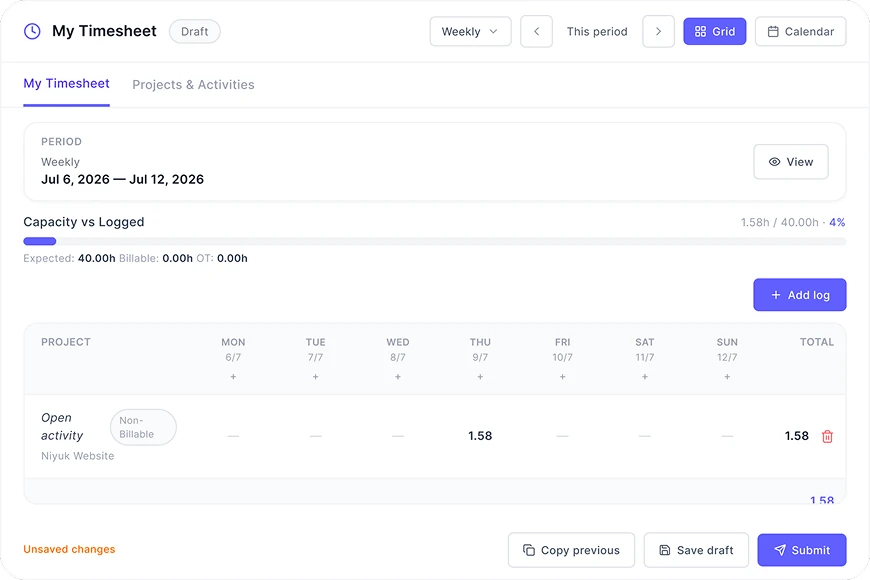870x580 pixels.
Task: Open the Weekly period dropdown
Action: click(471, 32)
